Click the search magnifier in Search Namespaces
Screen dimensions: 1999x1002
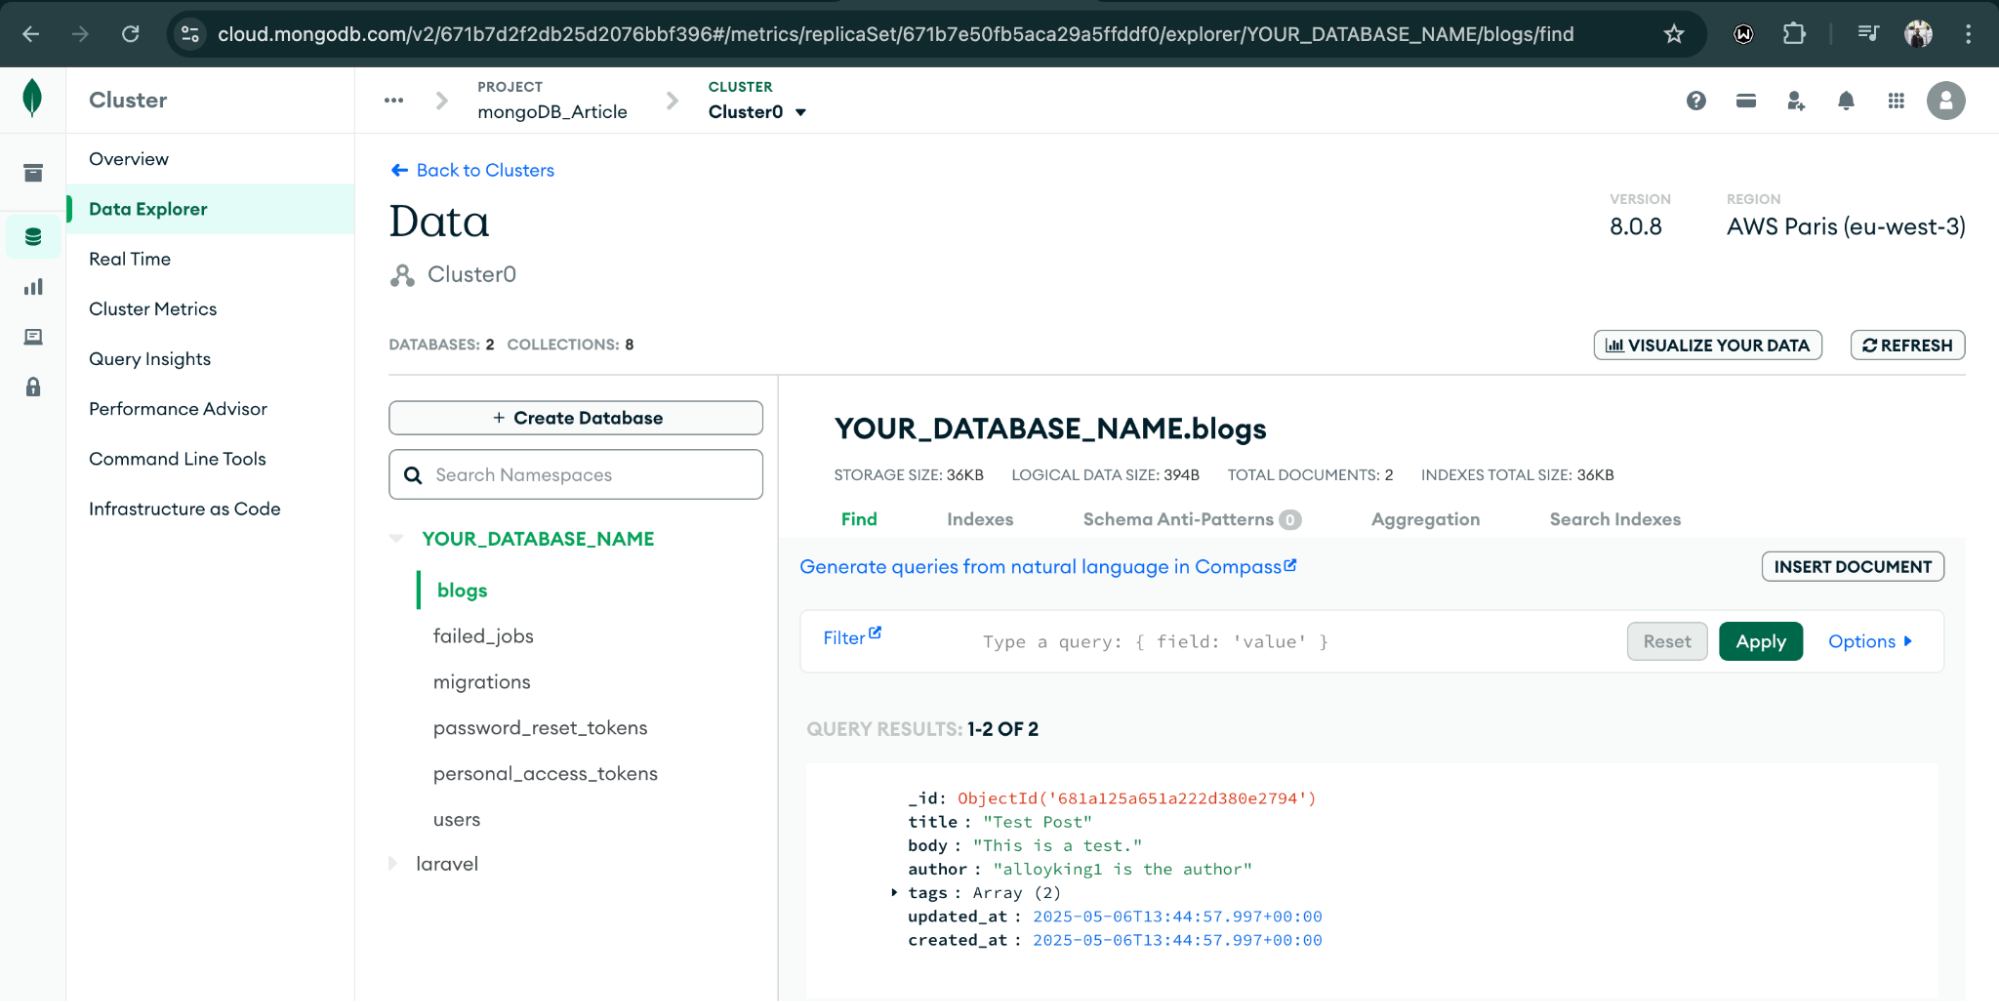click(413, 475)
